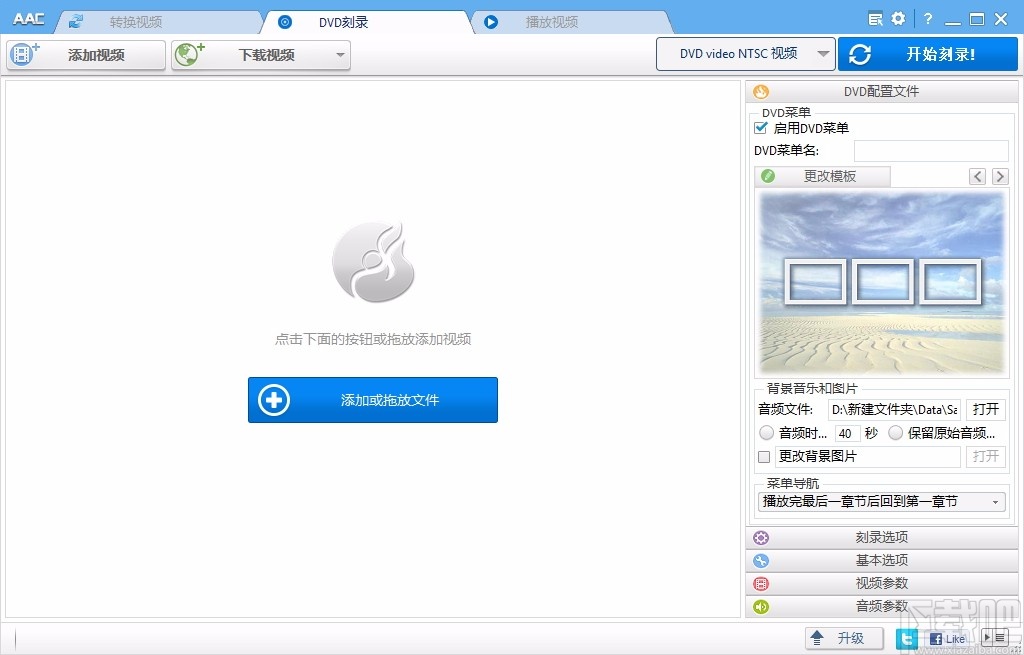
Task: Click the settings gear icon in title bar
Action: coord(897,18)
